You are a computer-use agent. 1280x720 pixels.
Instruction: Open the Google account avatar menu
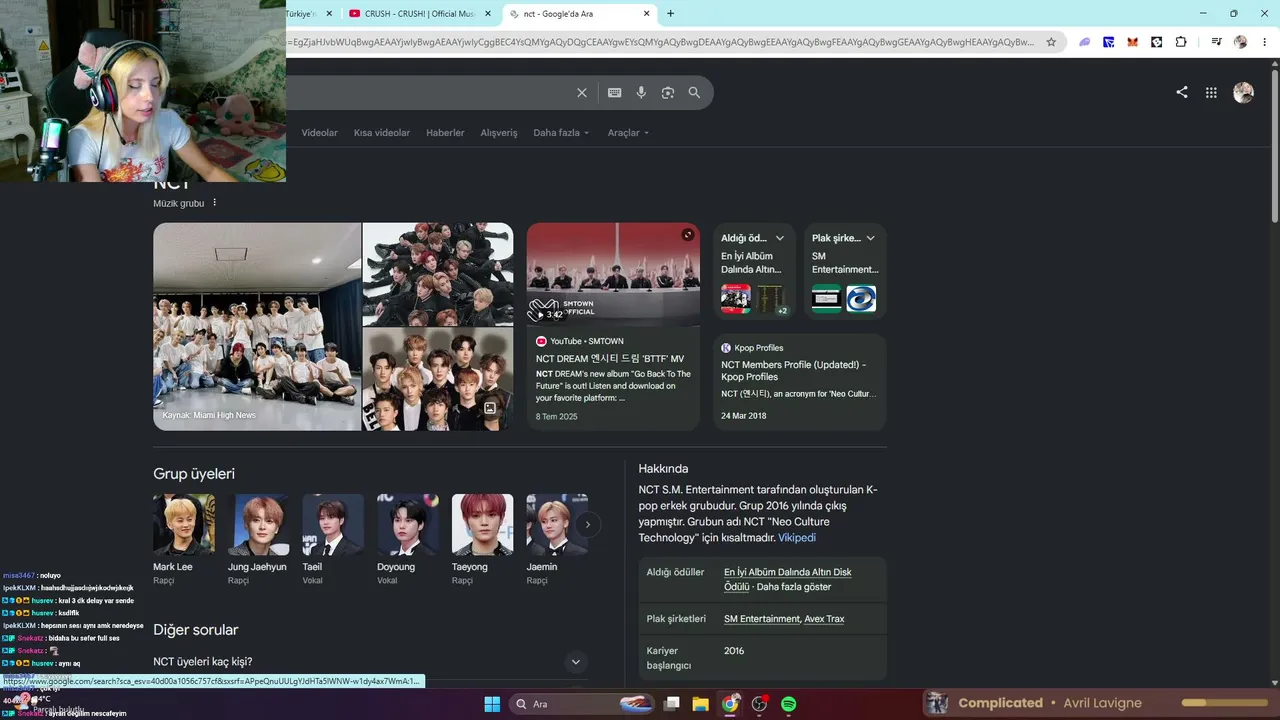(1243, 93)
